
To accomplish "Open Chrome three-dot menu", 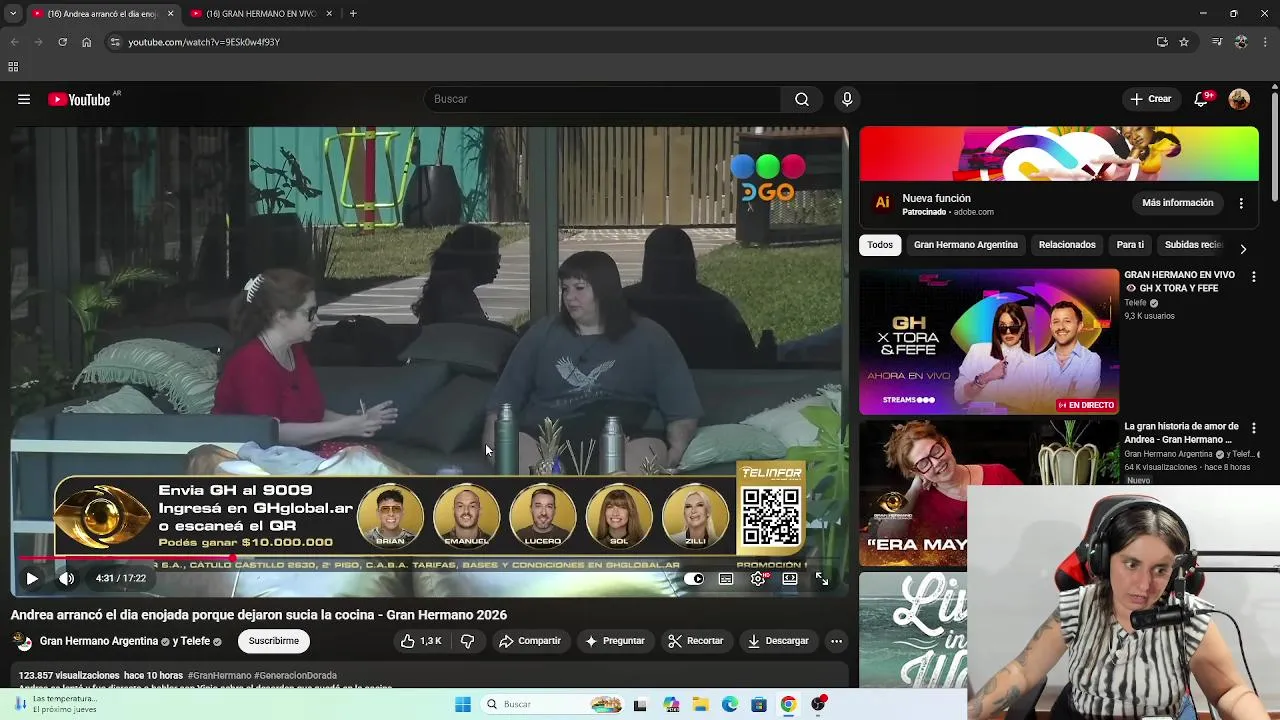I will coord(1266,42).
